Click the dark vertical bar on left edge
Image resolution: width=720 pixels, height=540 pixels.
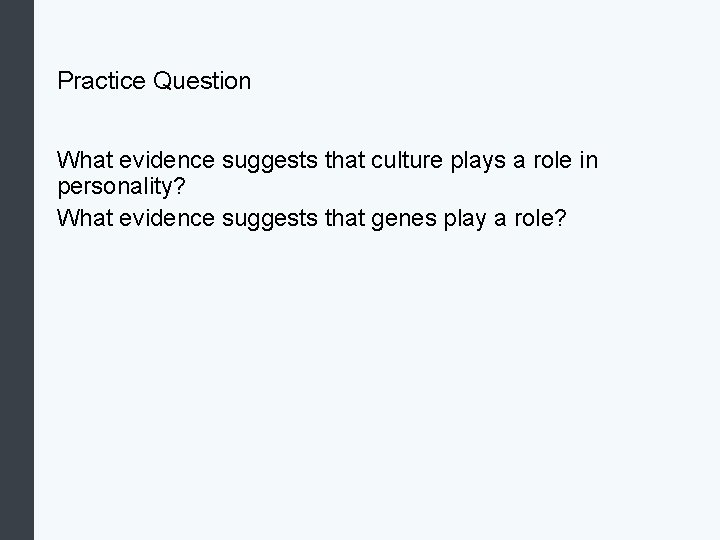[x=16, y=270]
